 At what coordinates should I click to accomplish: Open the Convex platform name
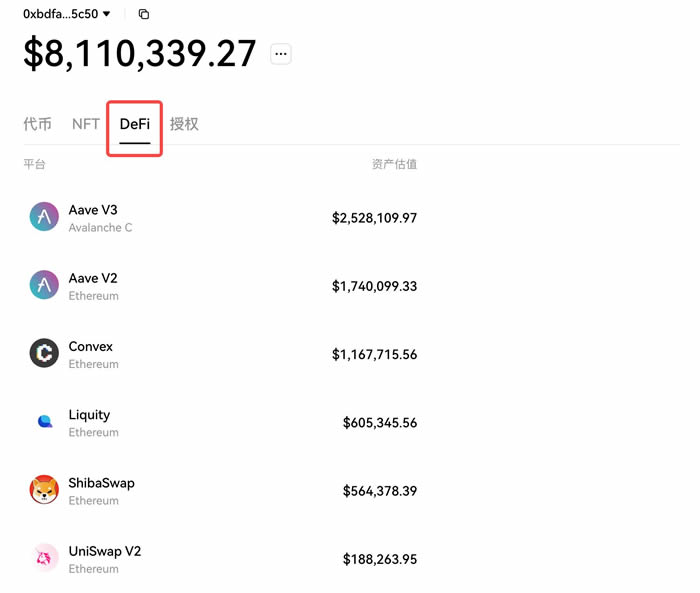tap(91, 346)
